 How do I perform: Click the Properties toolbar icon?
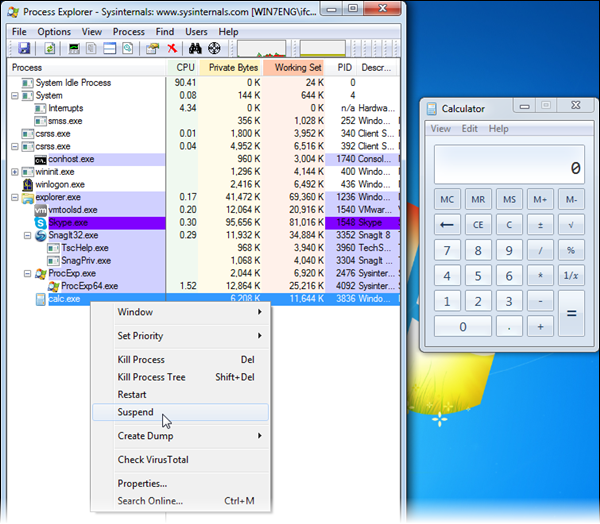click(x=152, y=49)
